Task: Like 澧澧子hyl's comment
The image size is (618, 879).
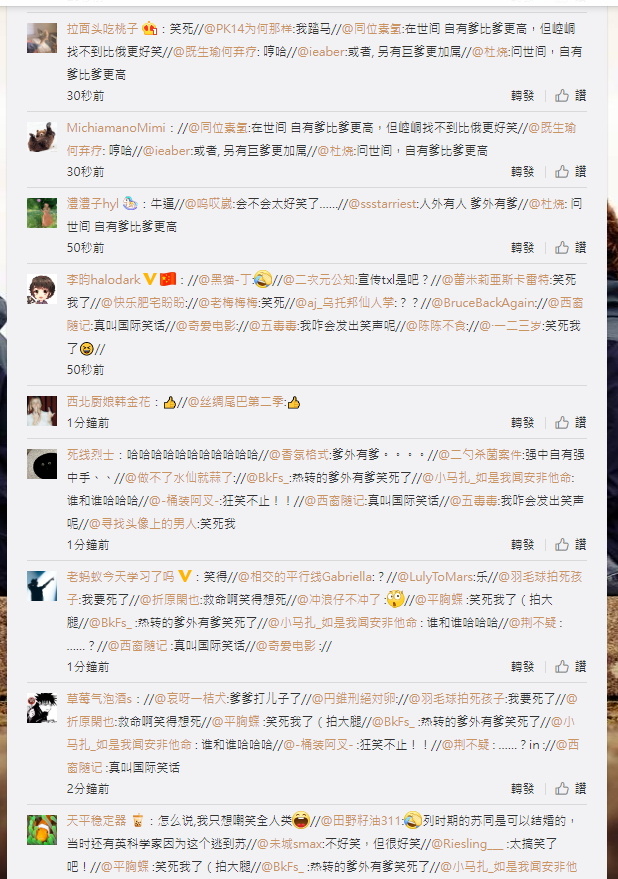Action: [570, 248]
